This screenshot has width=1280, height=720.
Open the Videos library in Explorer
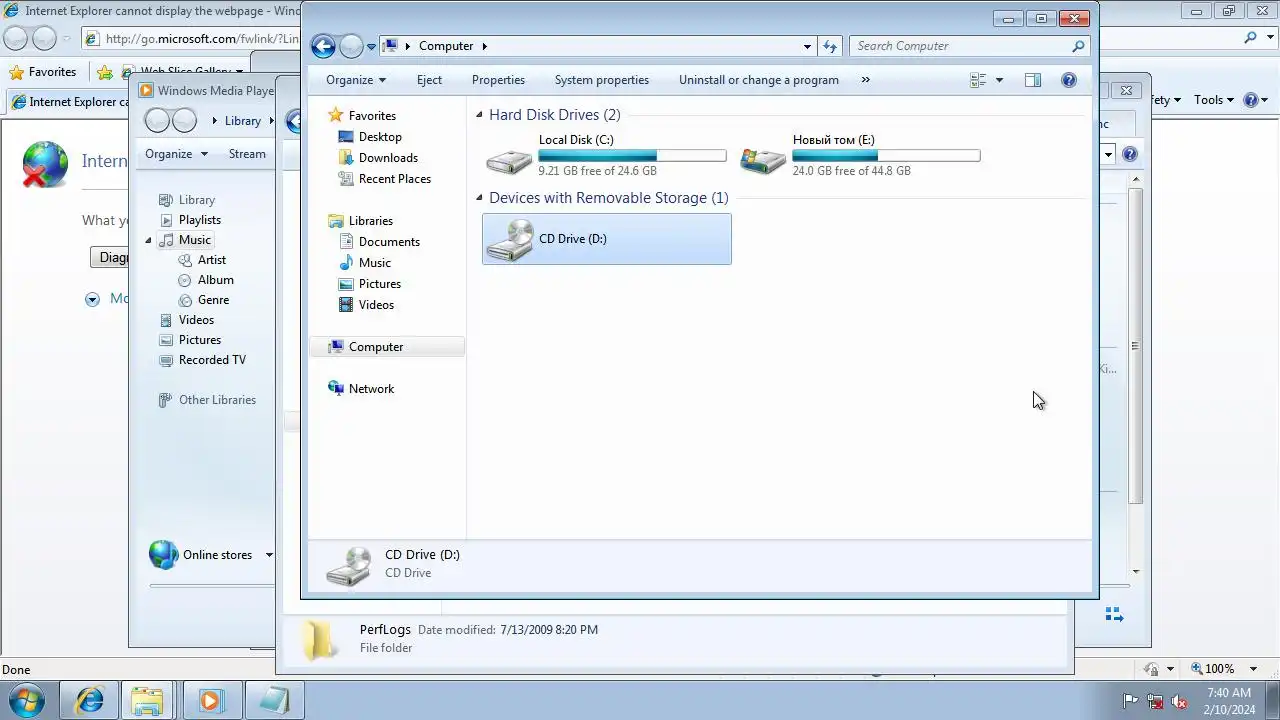click(x=376, y=305)
